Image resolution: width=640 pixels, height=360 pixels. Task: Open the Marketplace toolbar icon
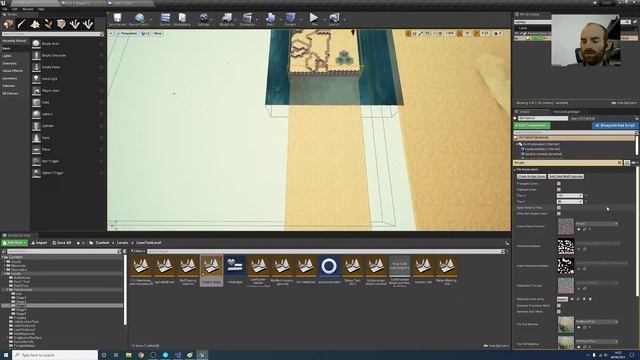click(182, 19)
